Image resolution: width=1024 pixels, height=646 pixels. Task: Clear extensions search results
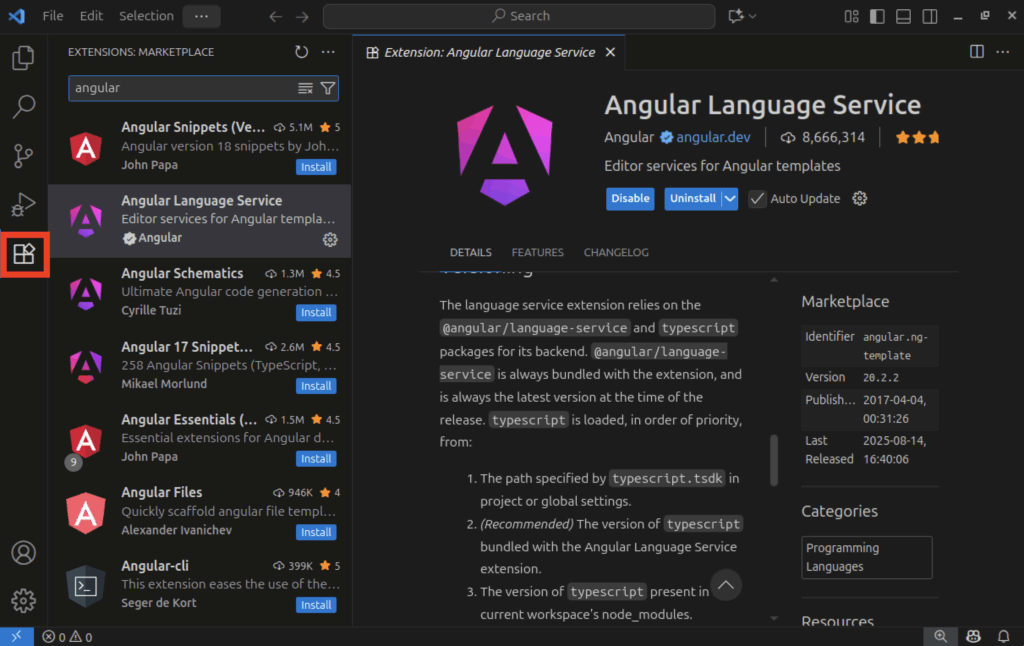point(306,88)
